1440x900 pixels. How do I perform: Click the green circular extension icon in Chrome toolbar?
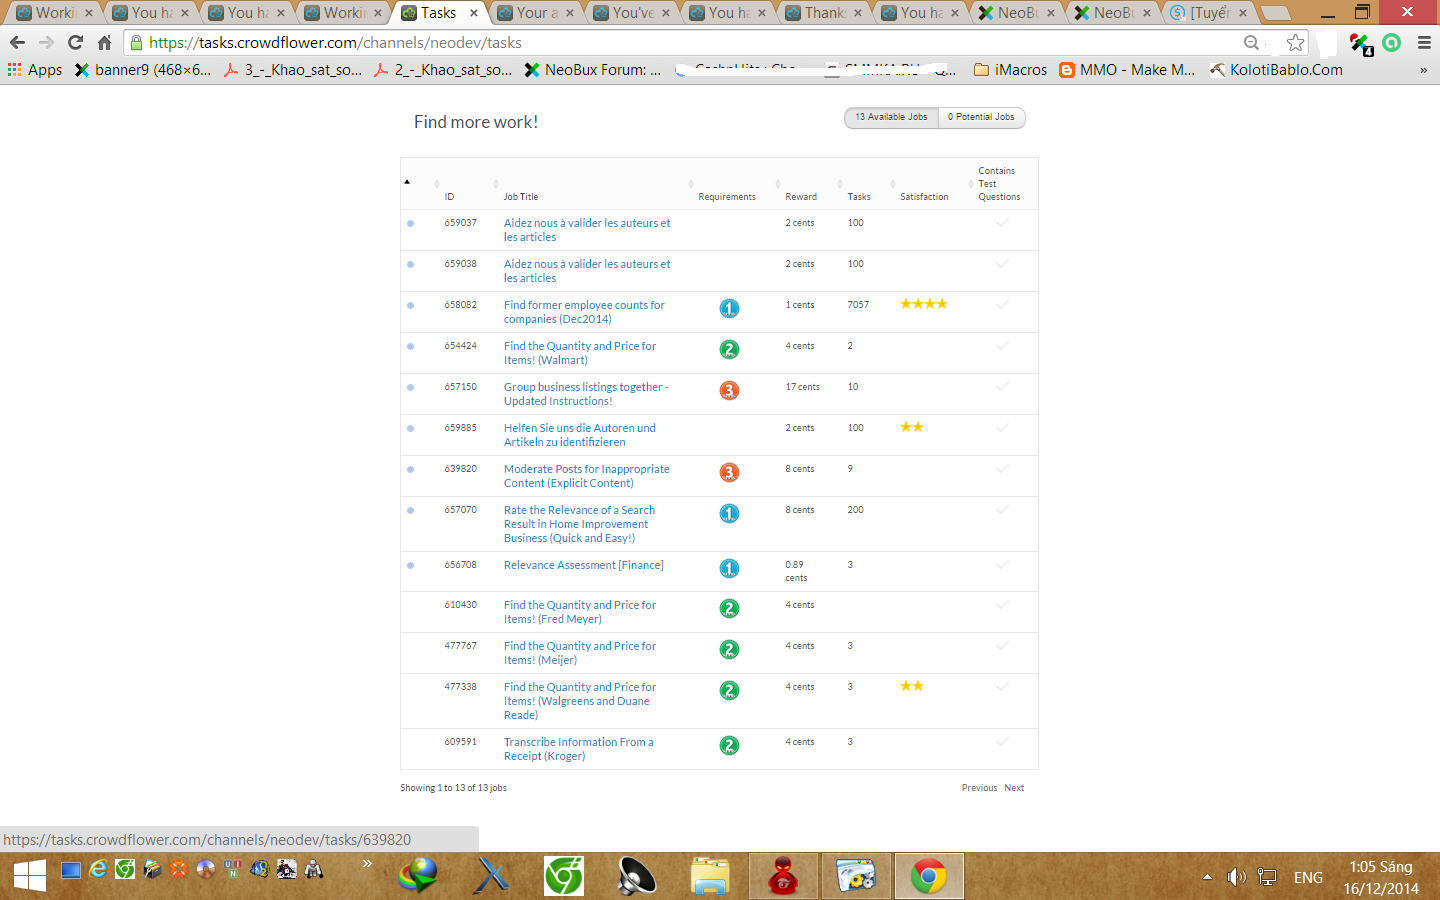tap(1391, 43)
